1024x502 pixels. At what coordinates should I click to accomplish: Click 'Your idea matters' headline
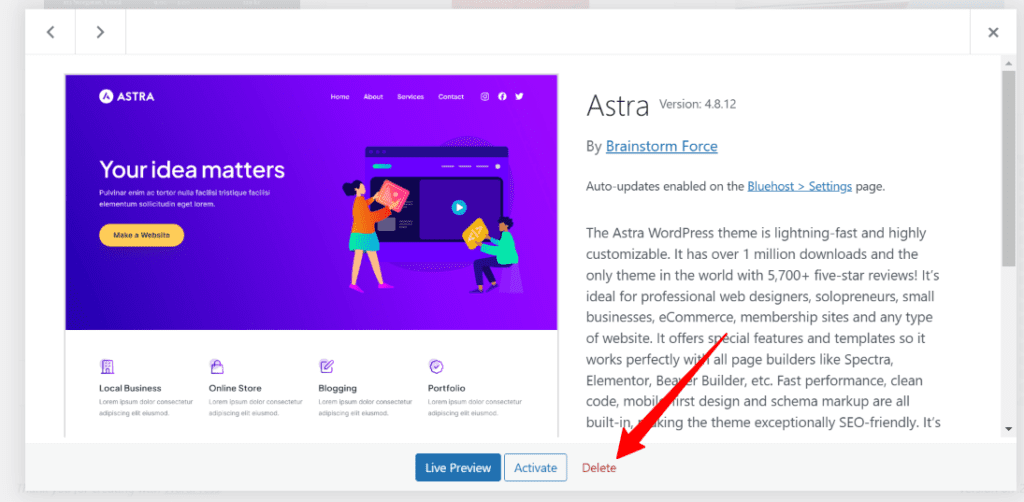192,170
